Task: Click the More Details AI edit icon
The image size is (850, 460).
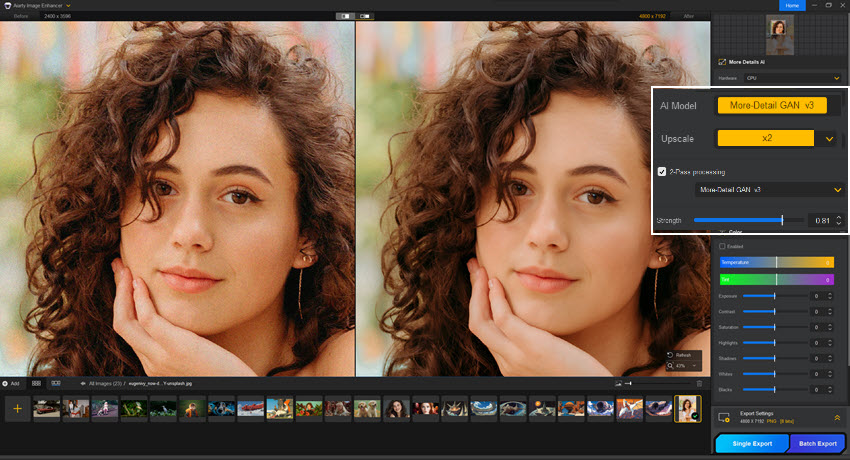Action: click(722, 62)
